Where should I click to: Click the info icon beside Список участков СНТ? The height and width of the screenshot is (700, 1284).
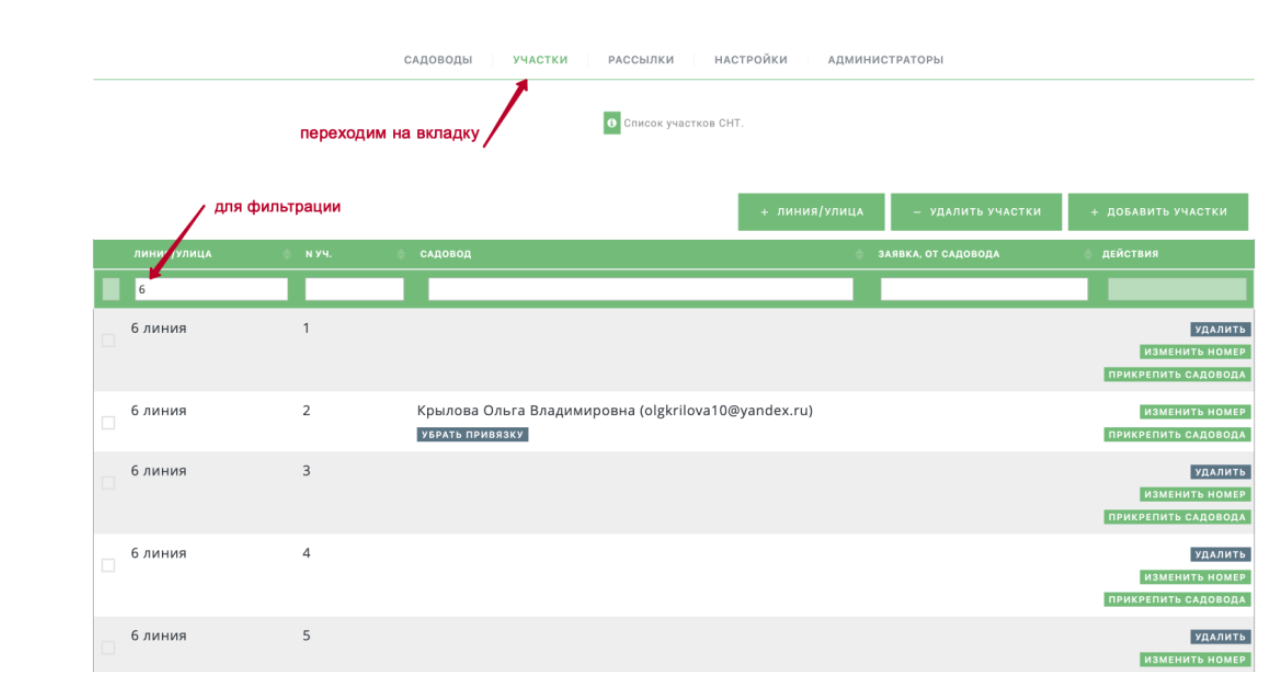(x=612, y=123)
